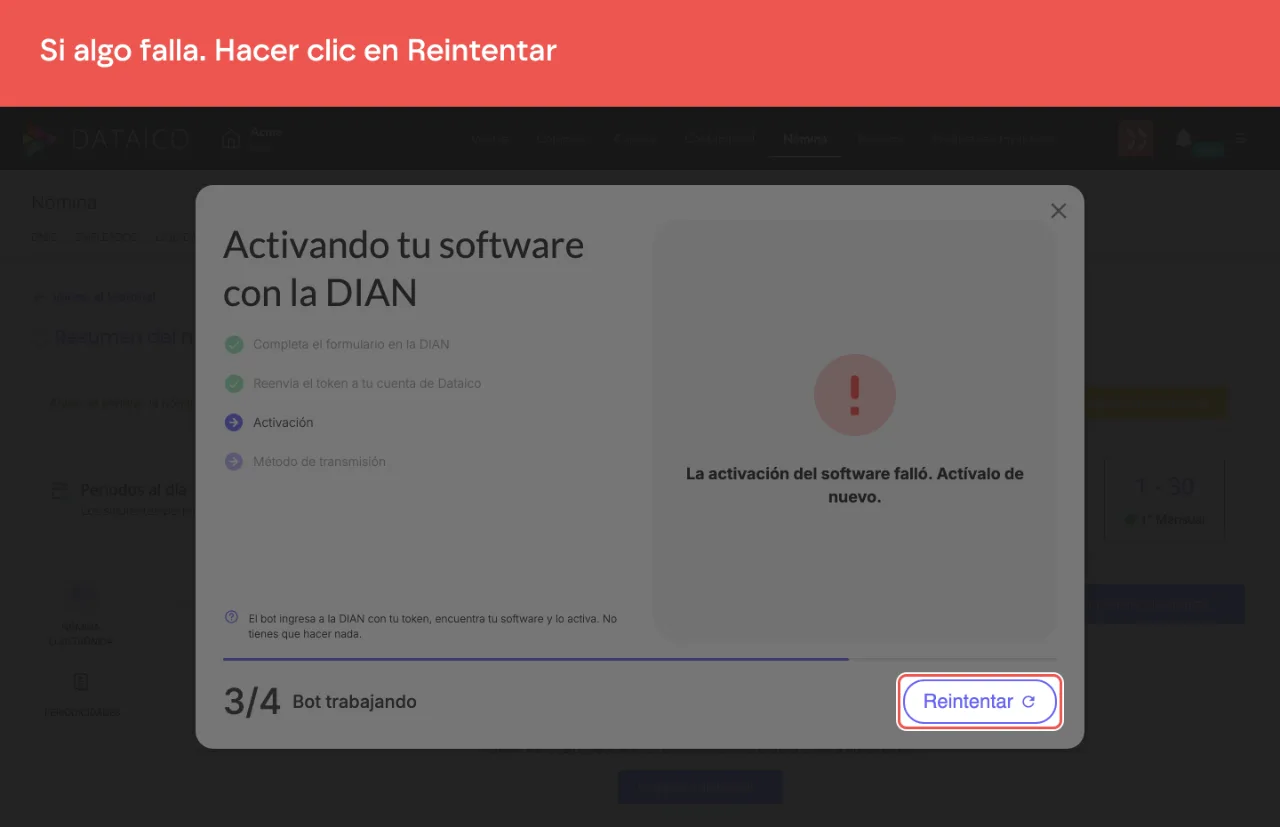
Task: Click 'Periodos al día' in background page
Action: 133,491
